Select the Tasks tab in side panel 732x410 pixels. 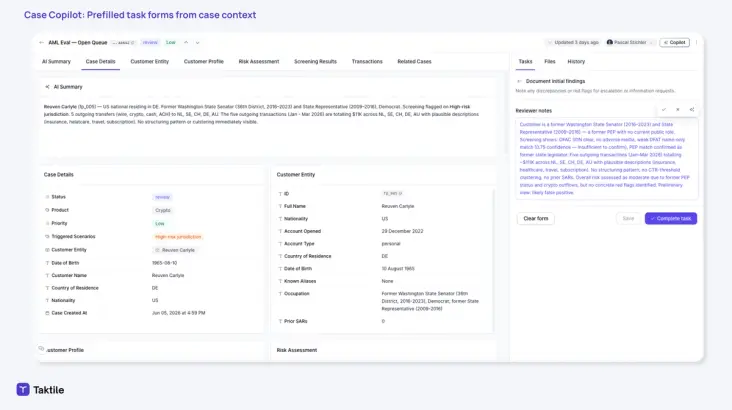click(x=525, y=62)
